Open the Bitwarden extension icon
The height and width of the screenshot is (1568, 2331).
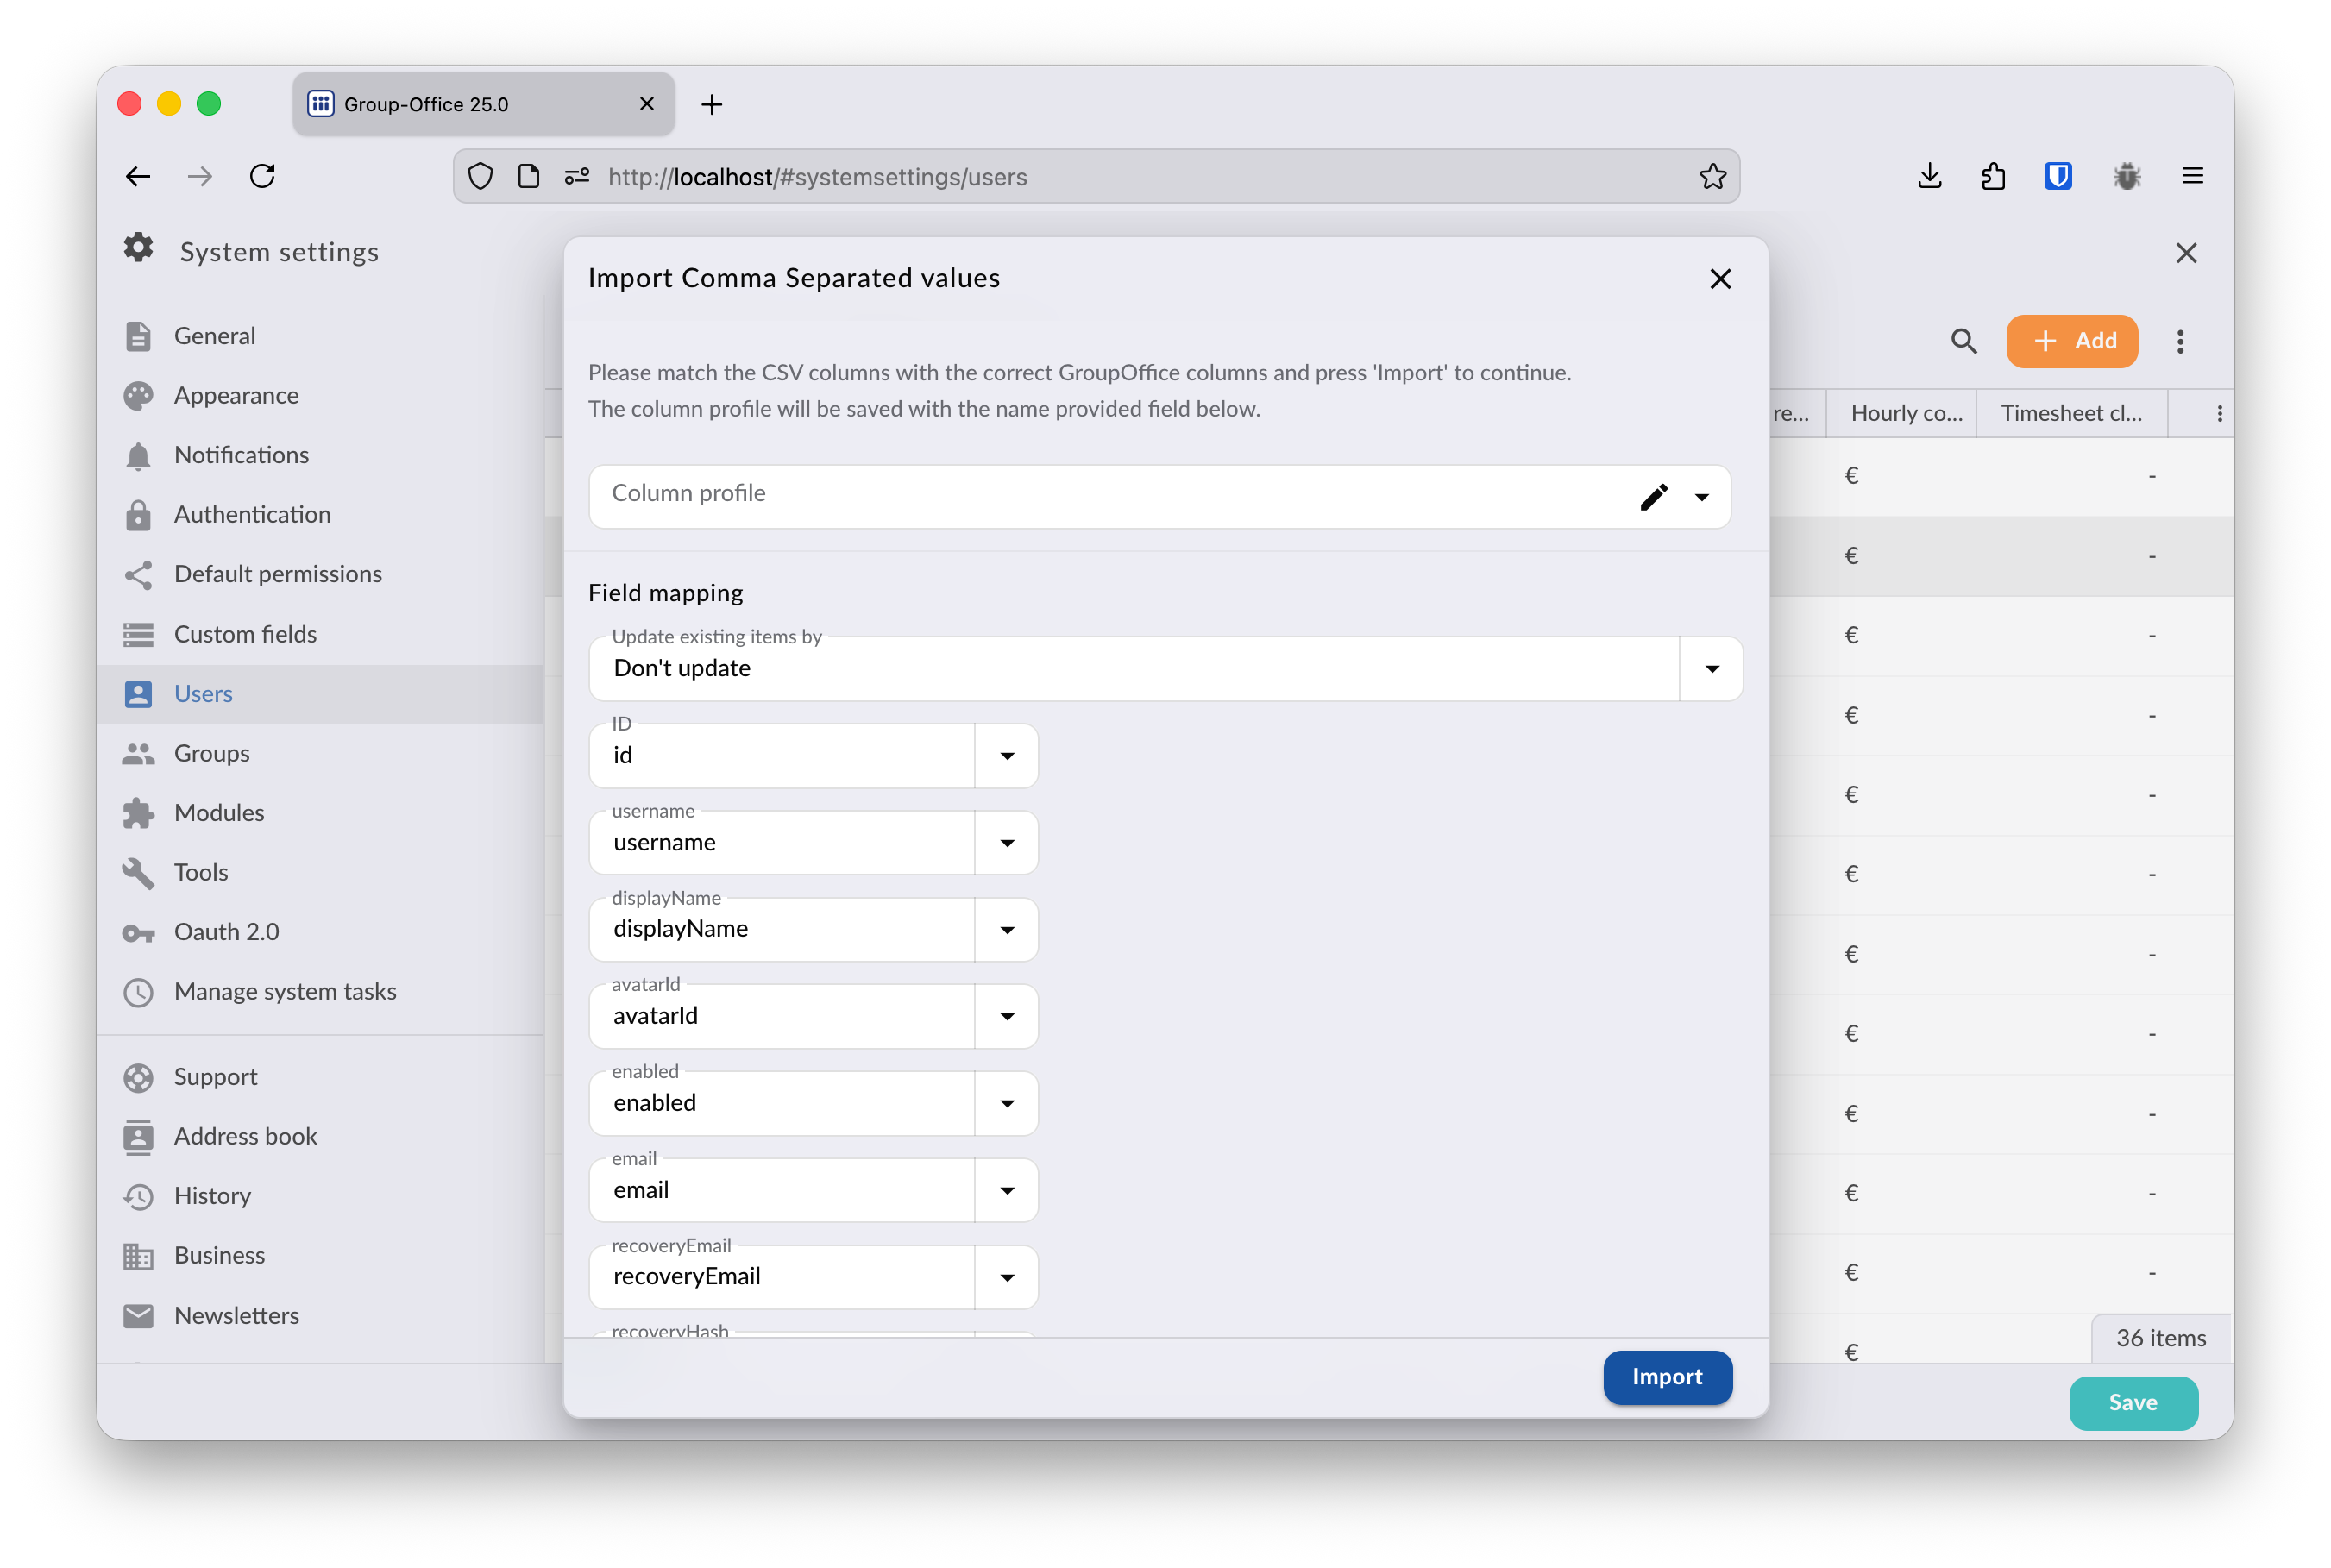[x=2057, y=177]
